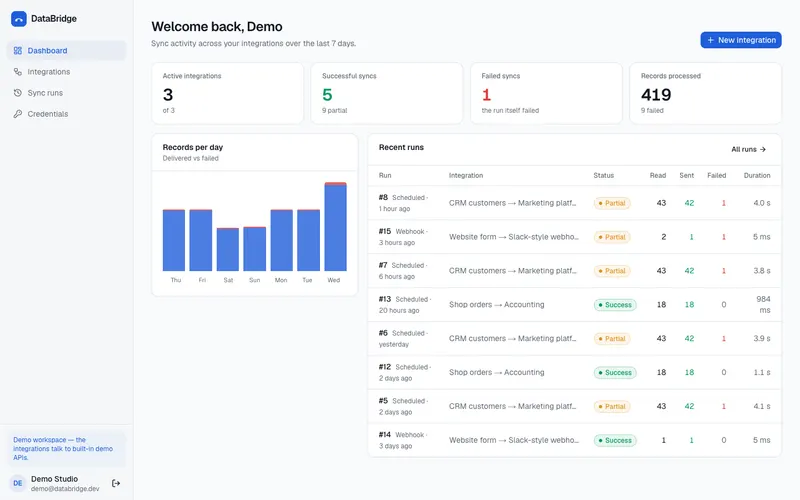This screenshot has height=500, width=800.
Task: Click "9 partial" under Successful syncs
Action: [x=335, y=110]
